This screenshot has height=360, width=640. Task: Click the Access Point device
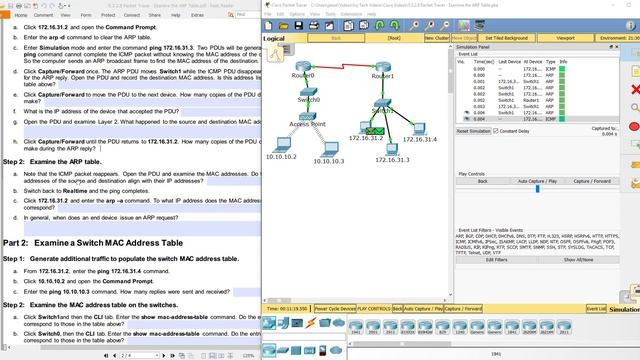point(307,117)
